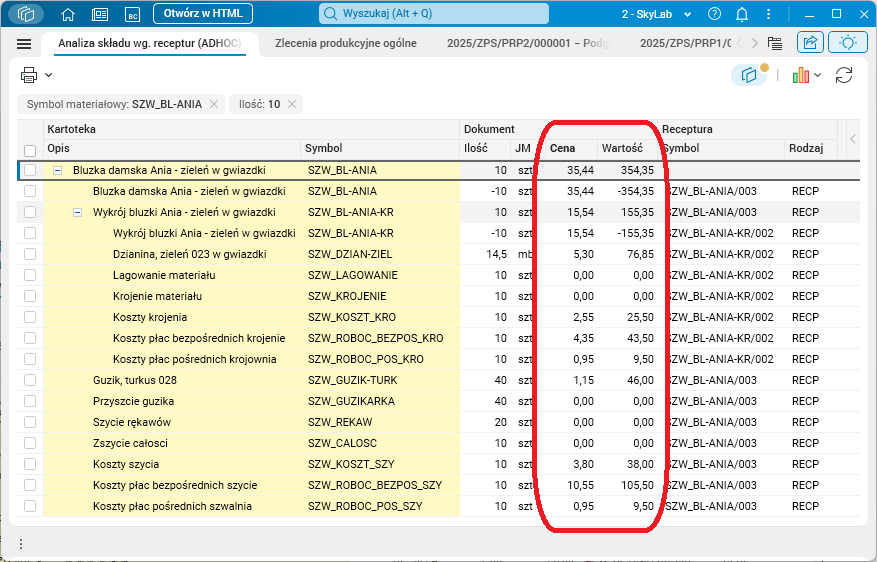Collapse the Wykrój bluzki Ania tree node
Viewport: 877px width, 562px height.
[78, 212]
